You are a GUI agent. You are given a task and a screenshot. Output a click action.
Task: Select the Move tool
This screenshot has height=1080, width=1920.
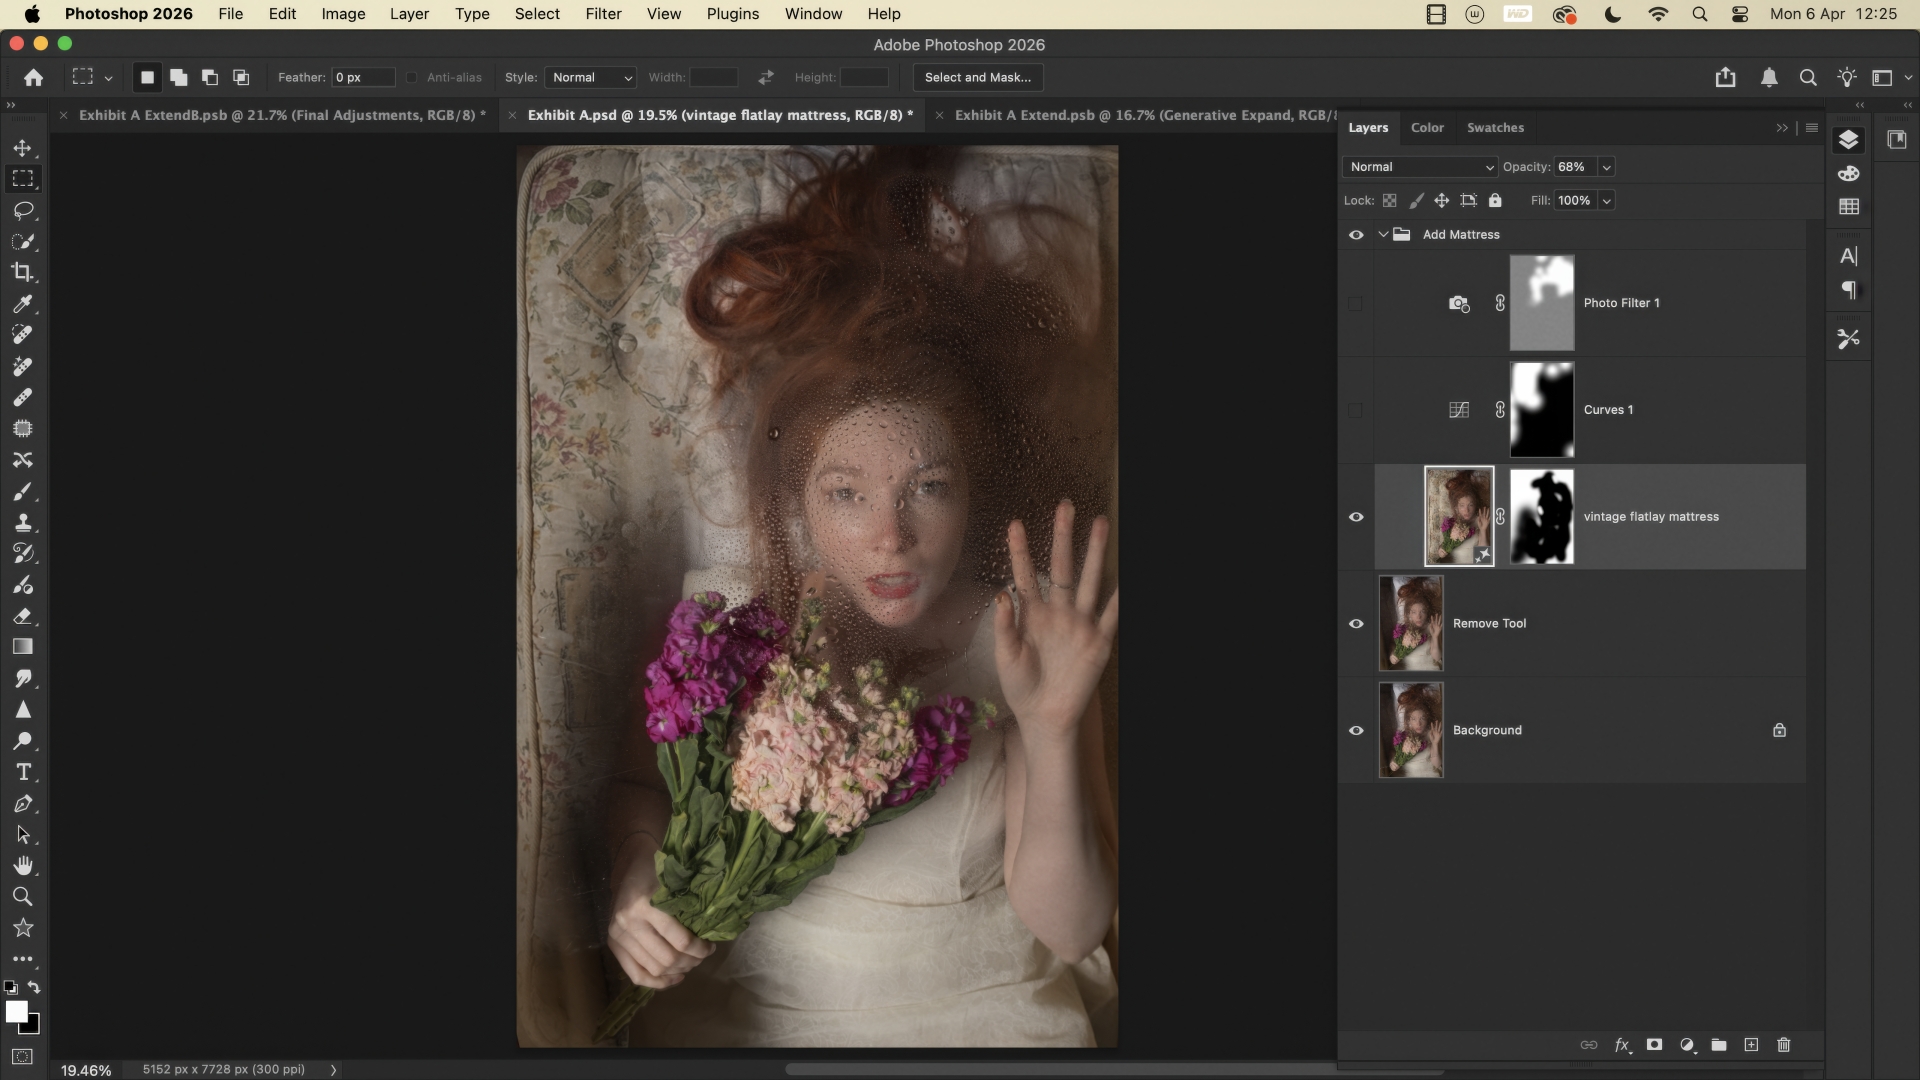click(x=22, y=148)
